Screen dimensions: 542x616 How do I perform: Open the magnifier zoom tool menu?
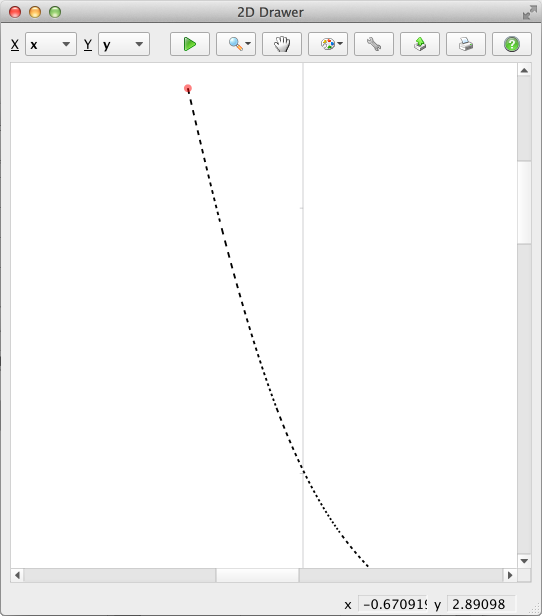coord(236,44)
